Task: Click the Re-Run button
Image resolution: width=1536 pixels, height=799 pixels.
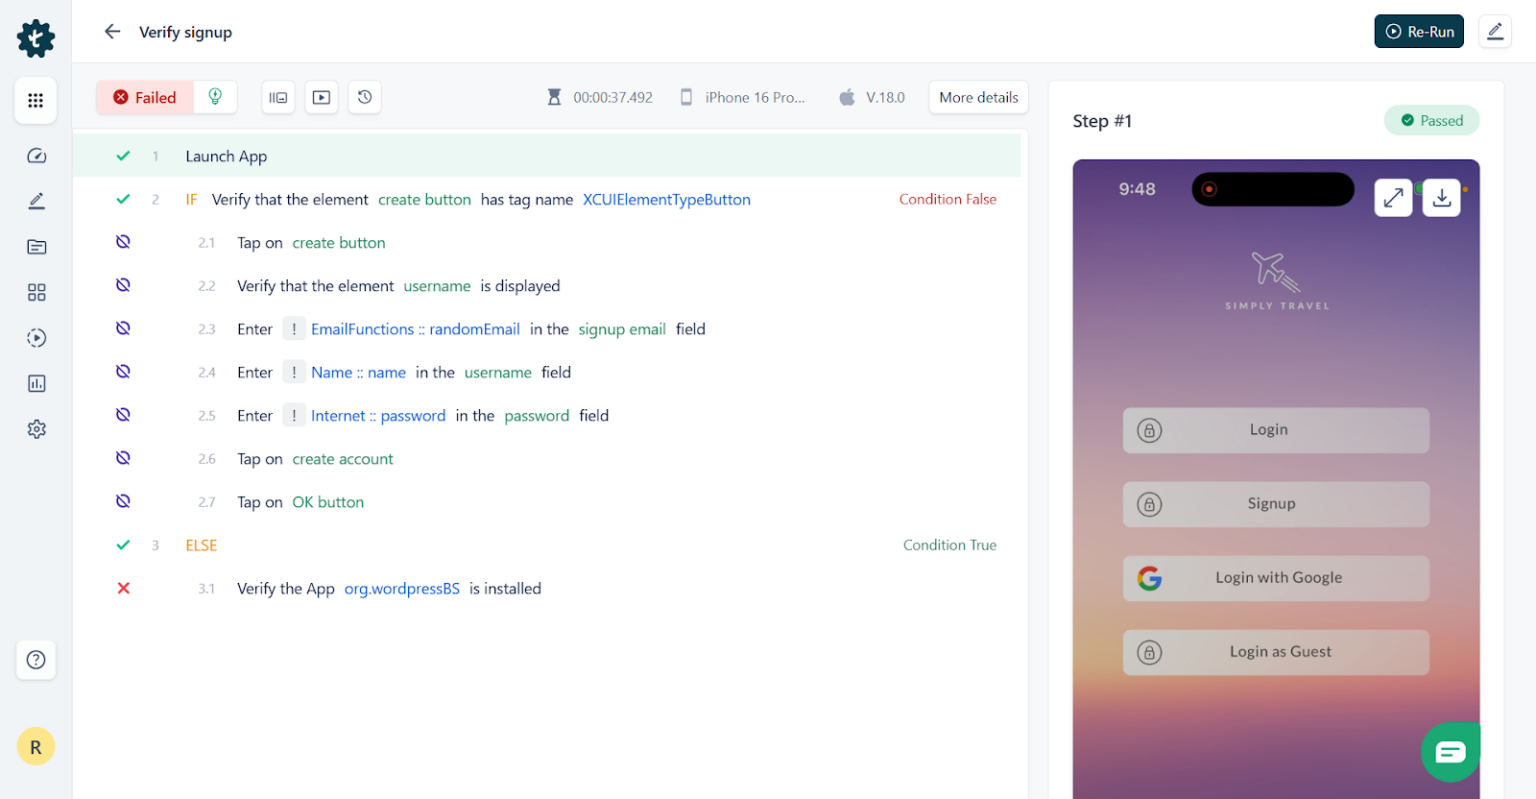Action: [1418, 31]
